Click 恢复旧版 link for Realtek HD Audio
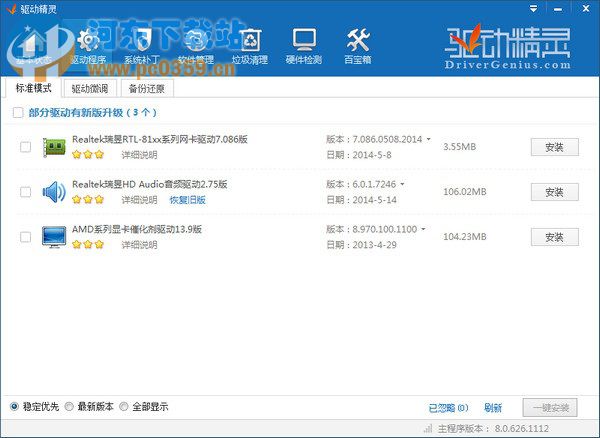The width and height of the screenshot is (600, 438). (188, 200)
